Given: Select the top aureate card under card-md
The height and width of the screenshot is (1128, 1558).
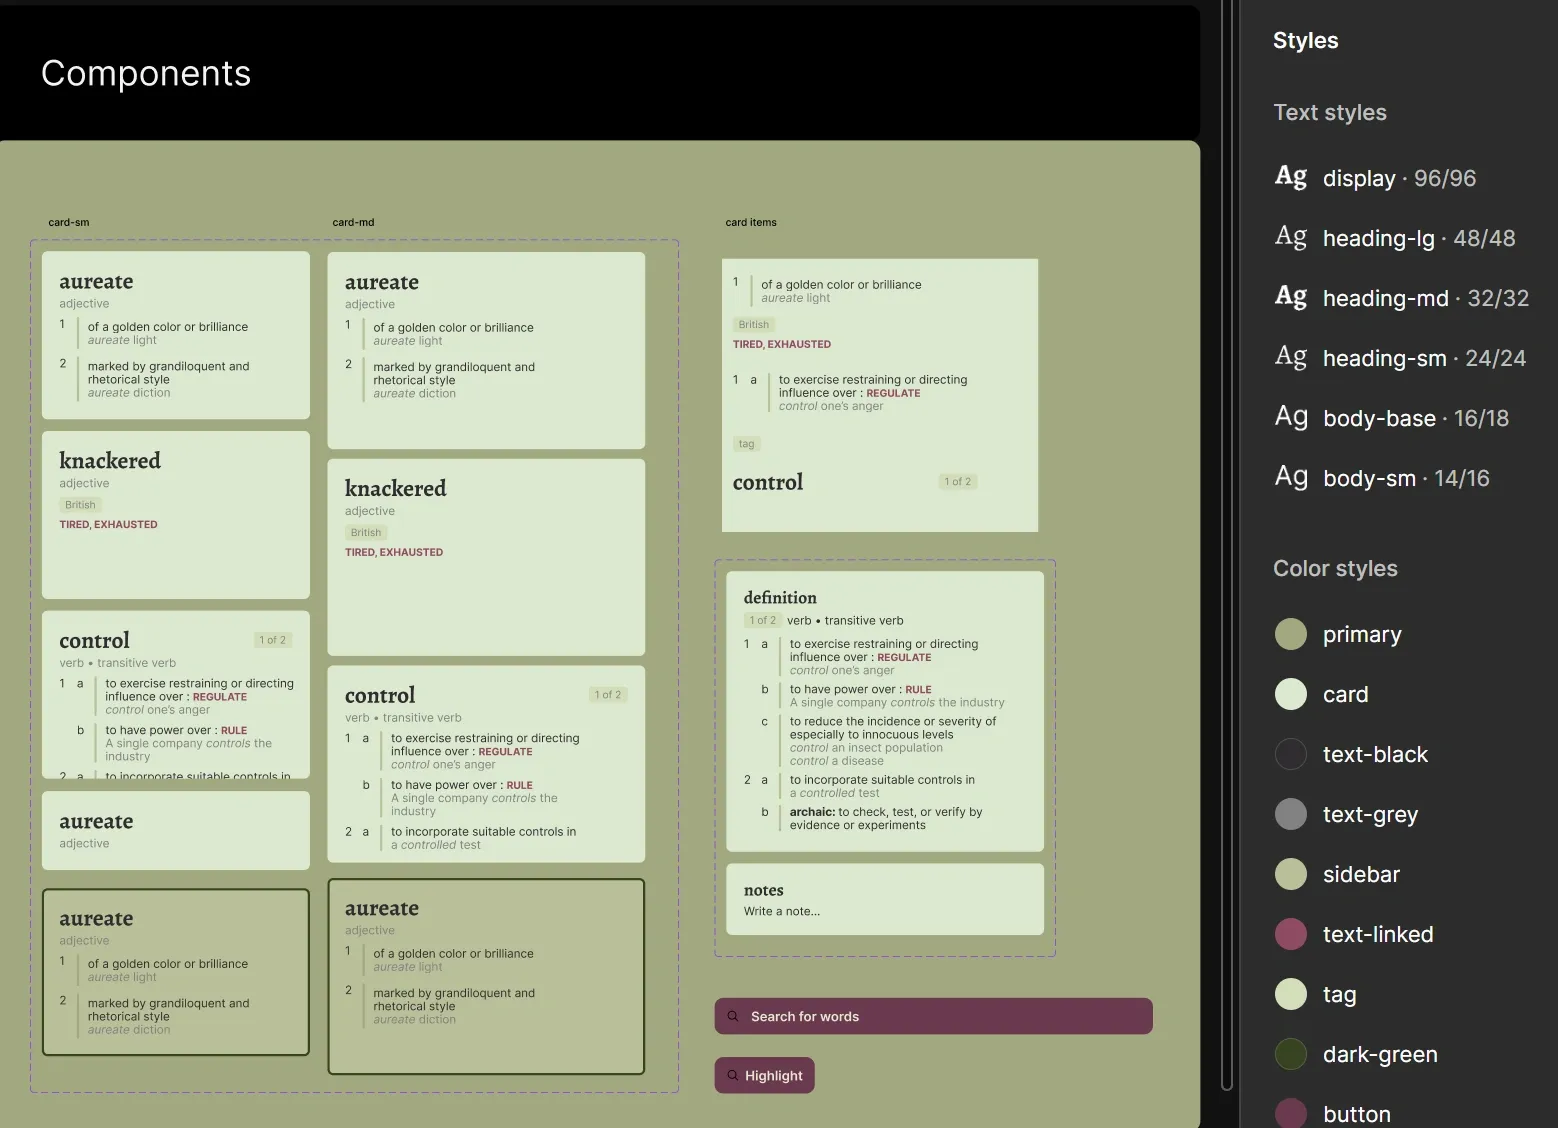Looking at the screenshot, I should 486,350.
